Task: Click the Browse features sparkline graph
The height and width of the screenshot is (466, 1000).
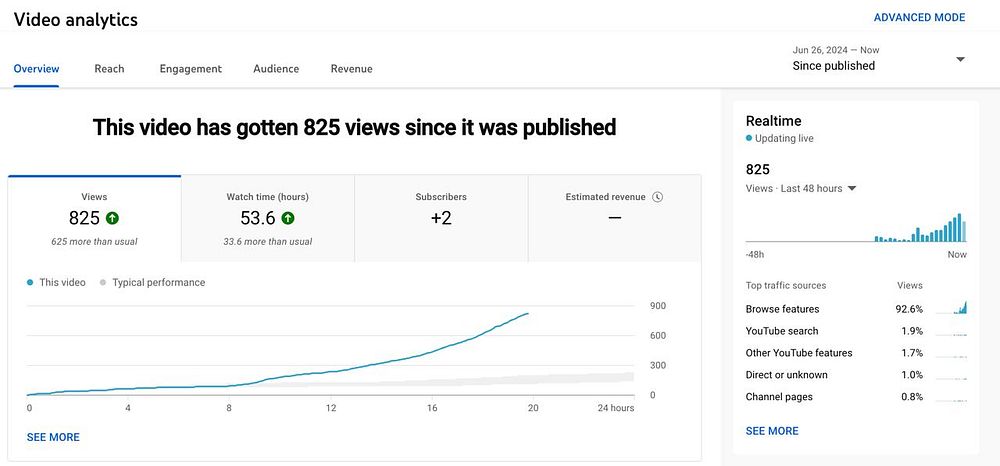Action: (x=952, y=309)
